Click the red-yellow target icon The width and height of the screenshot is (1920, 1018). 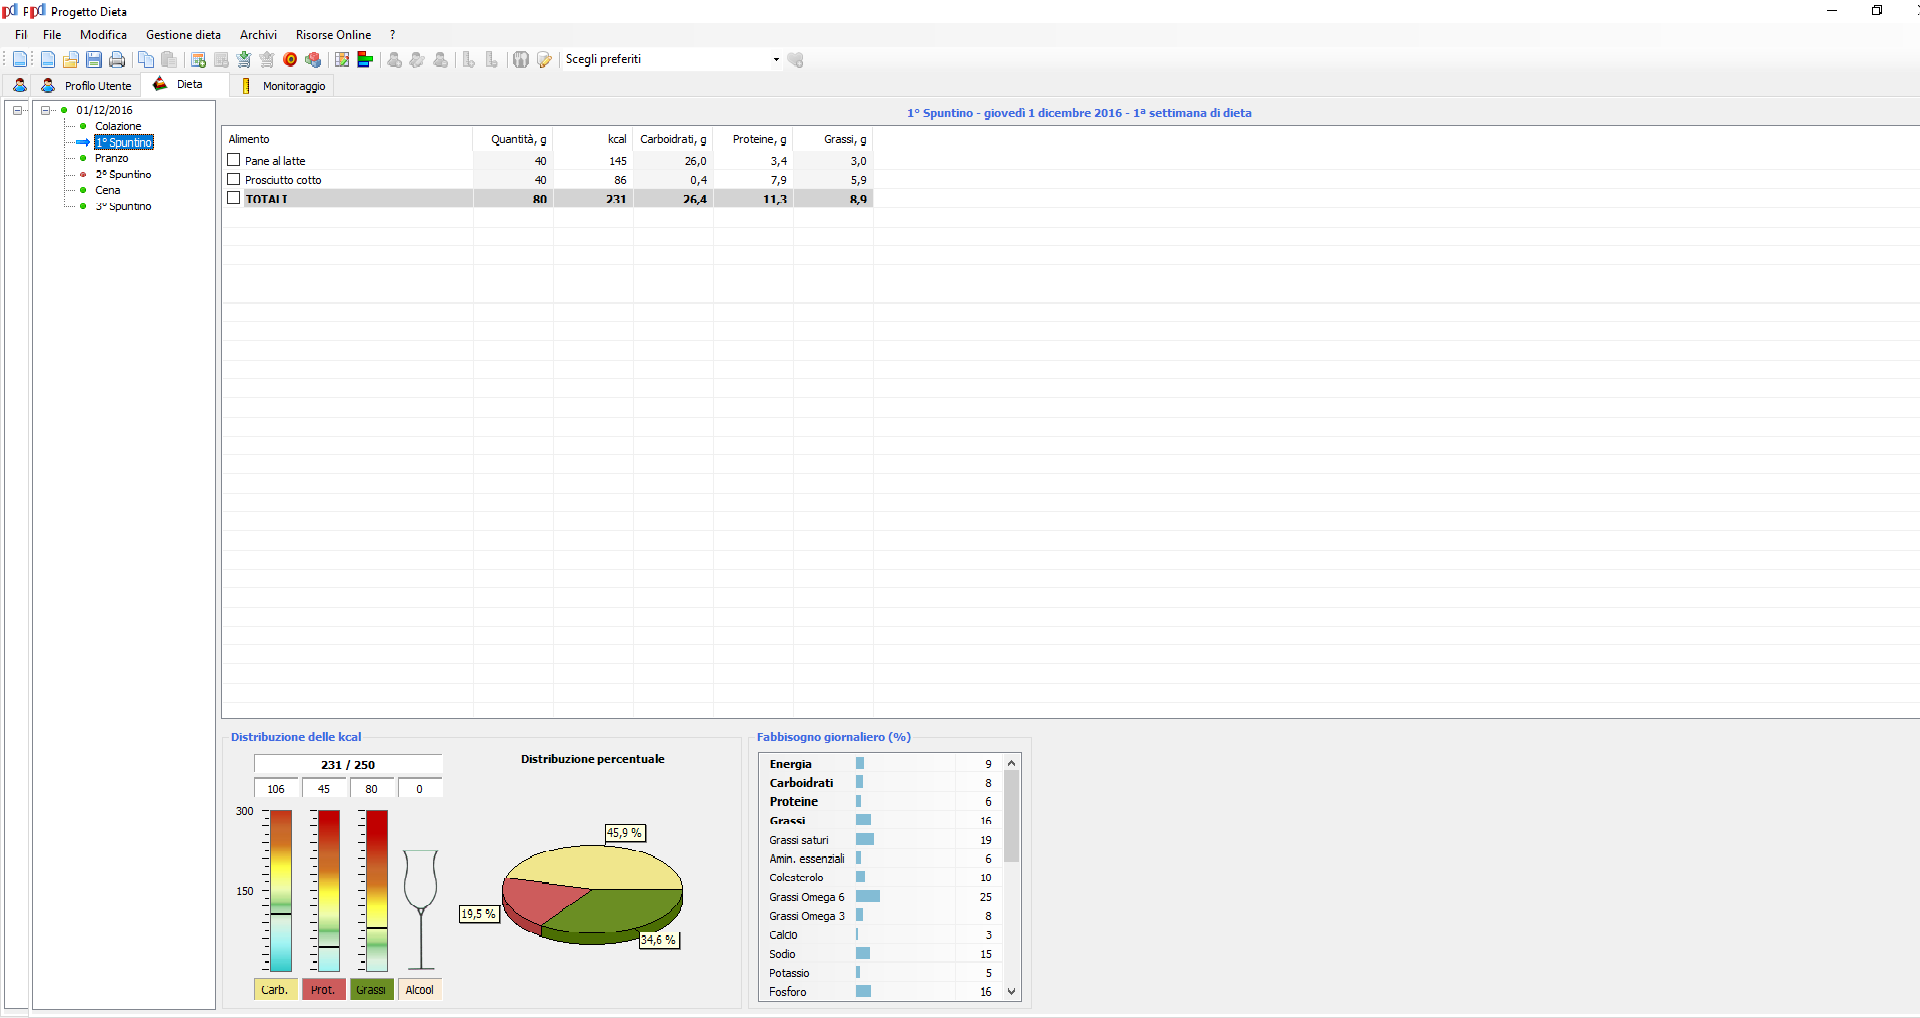point(290,60)
